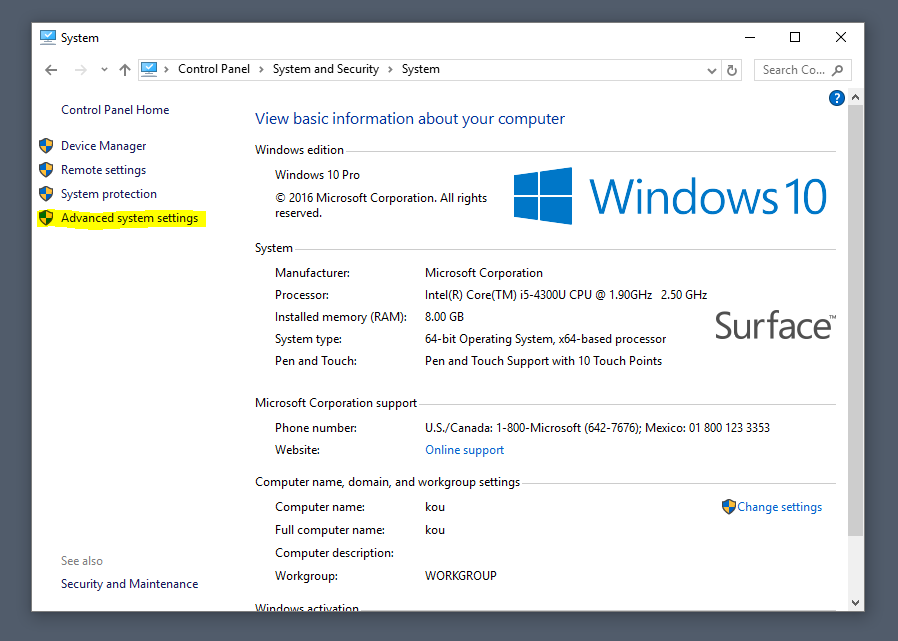Click the Advanced system settings shield icon
898x641 pixels.
pos(46,218)
